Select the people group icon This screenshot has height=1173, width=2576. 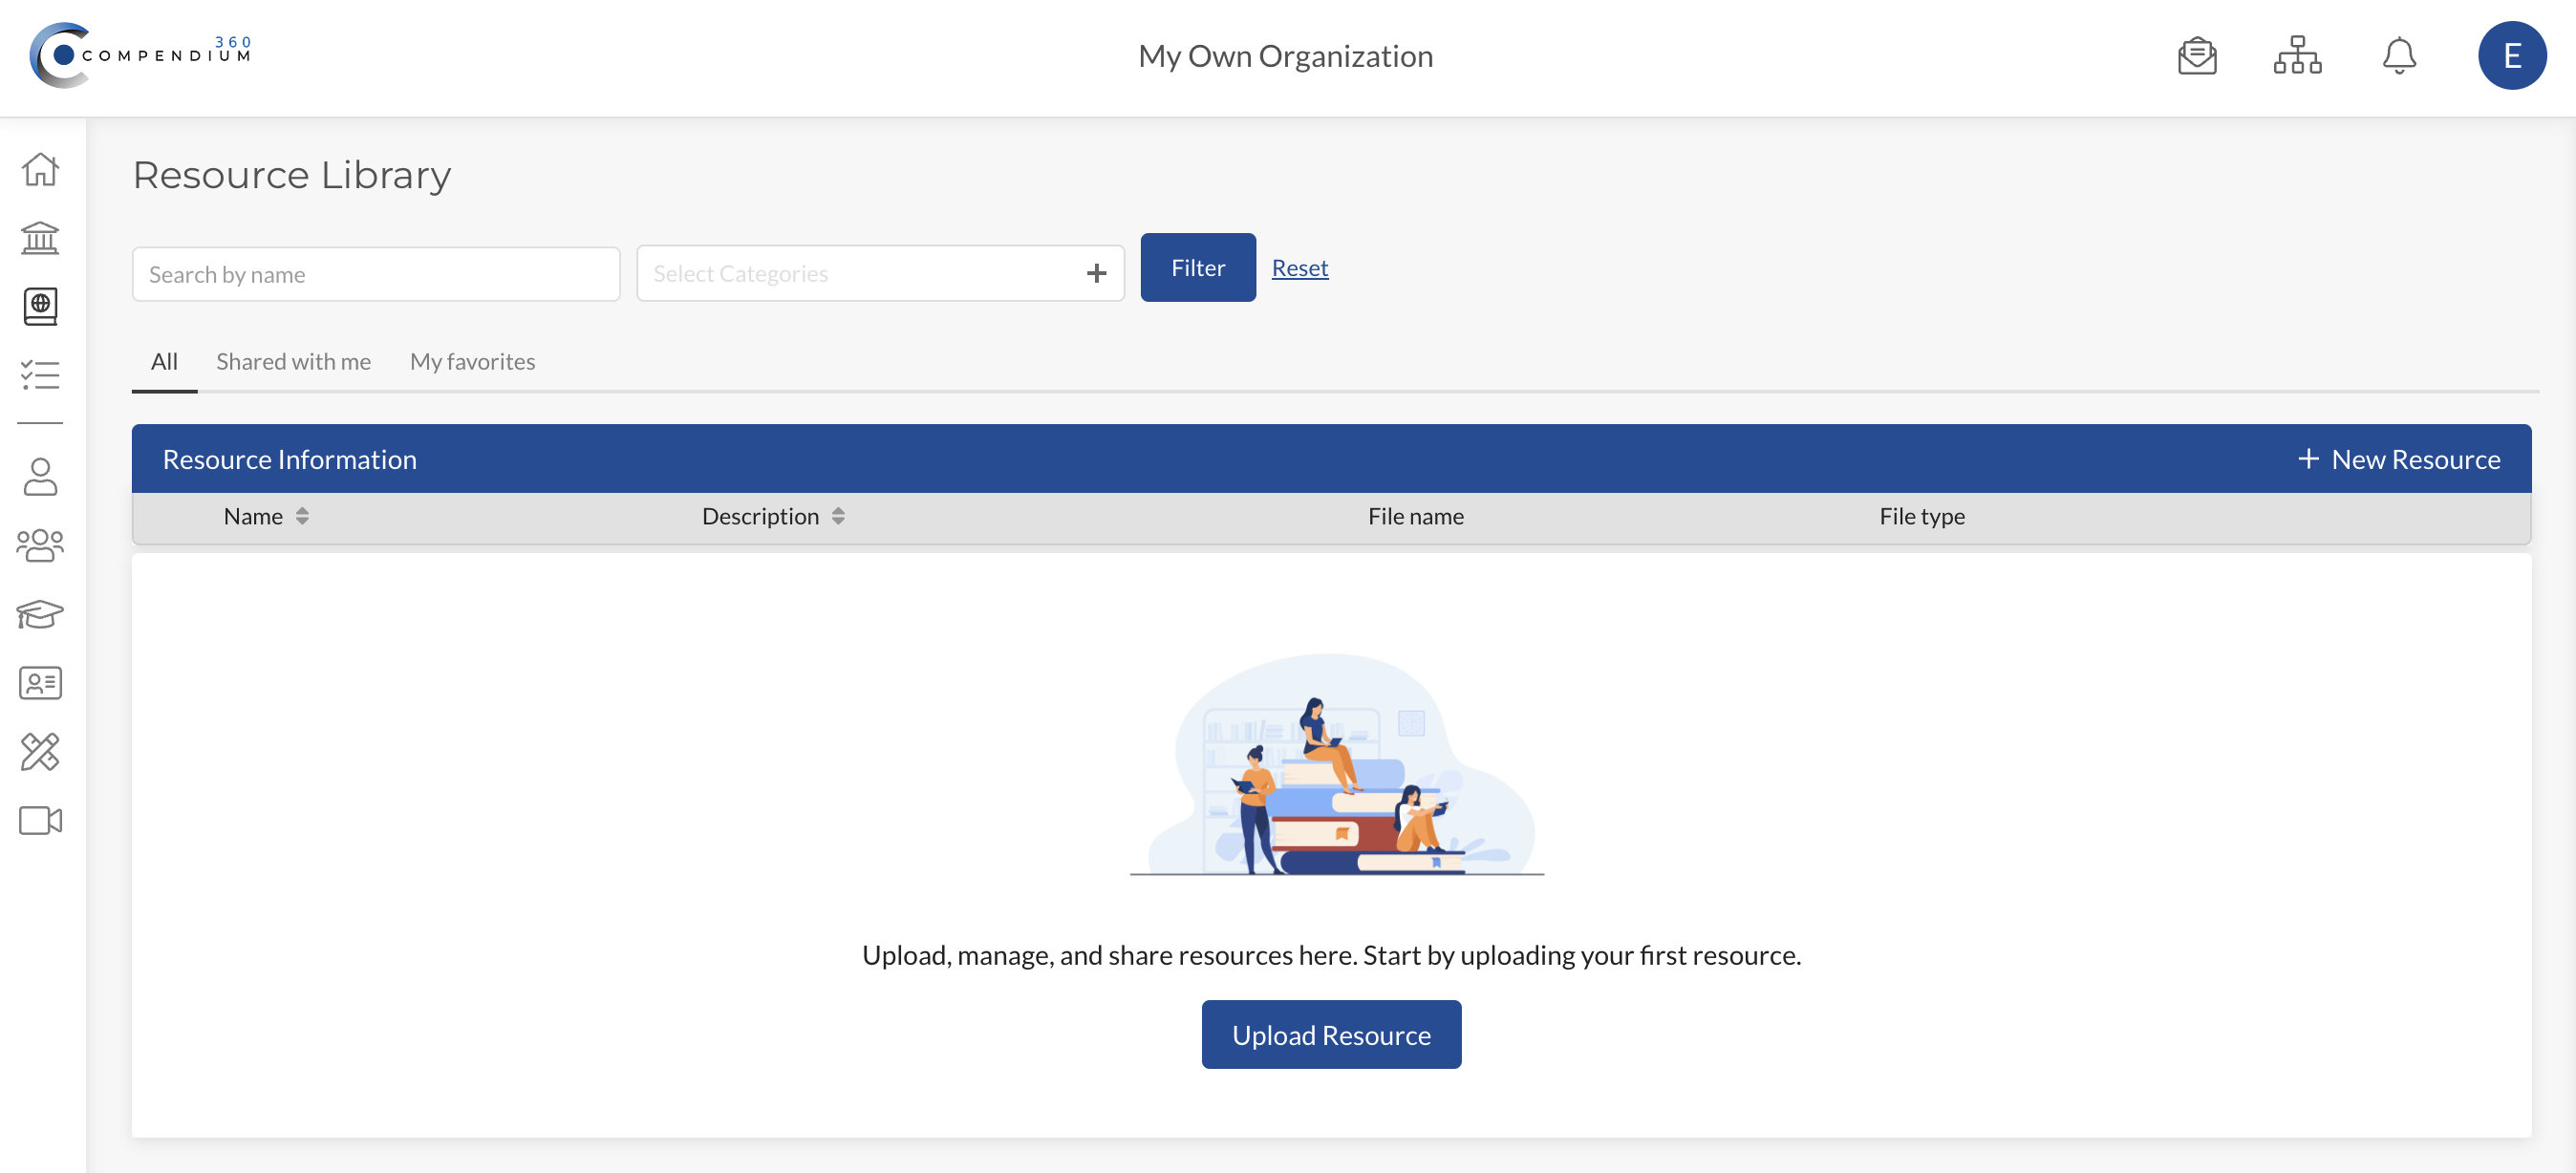[39, 545]
